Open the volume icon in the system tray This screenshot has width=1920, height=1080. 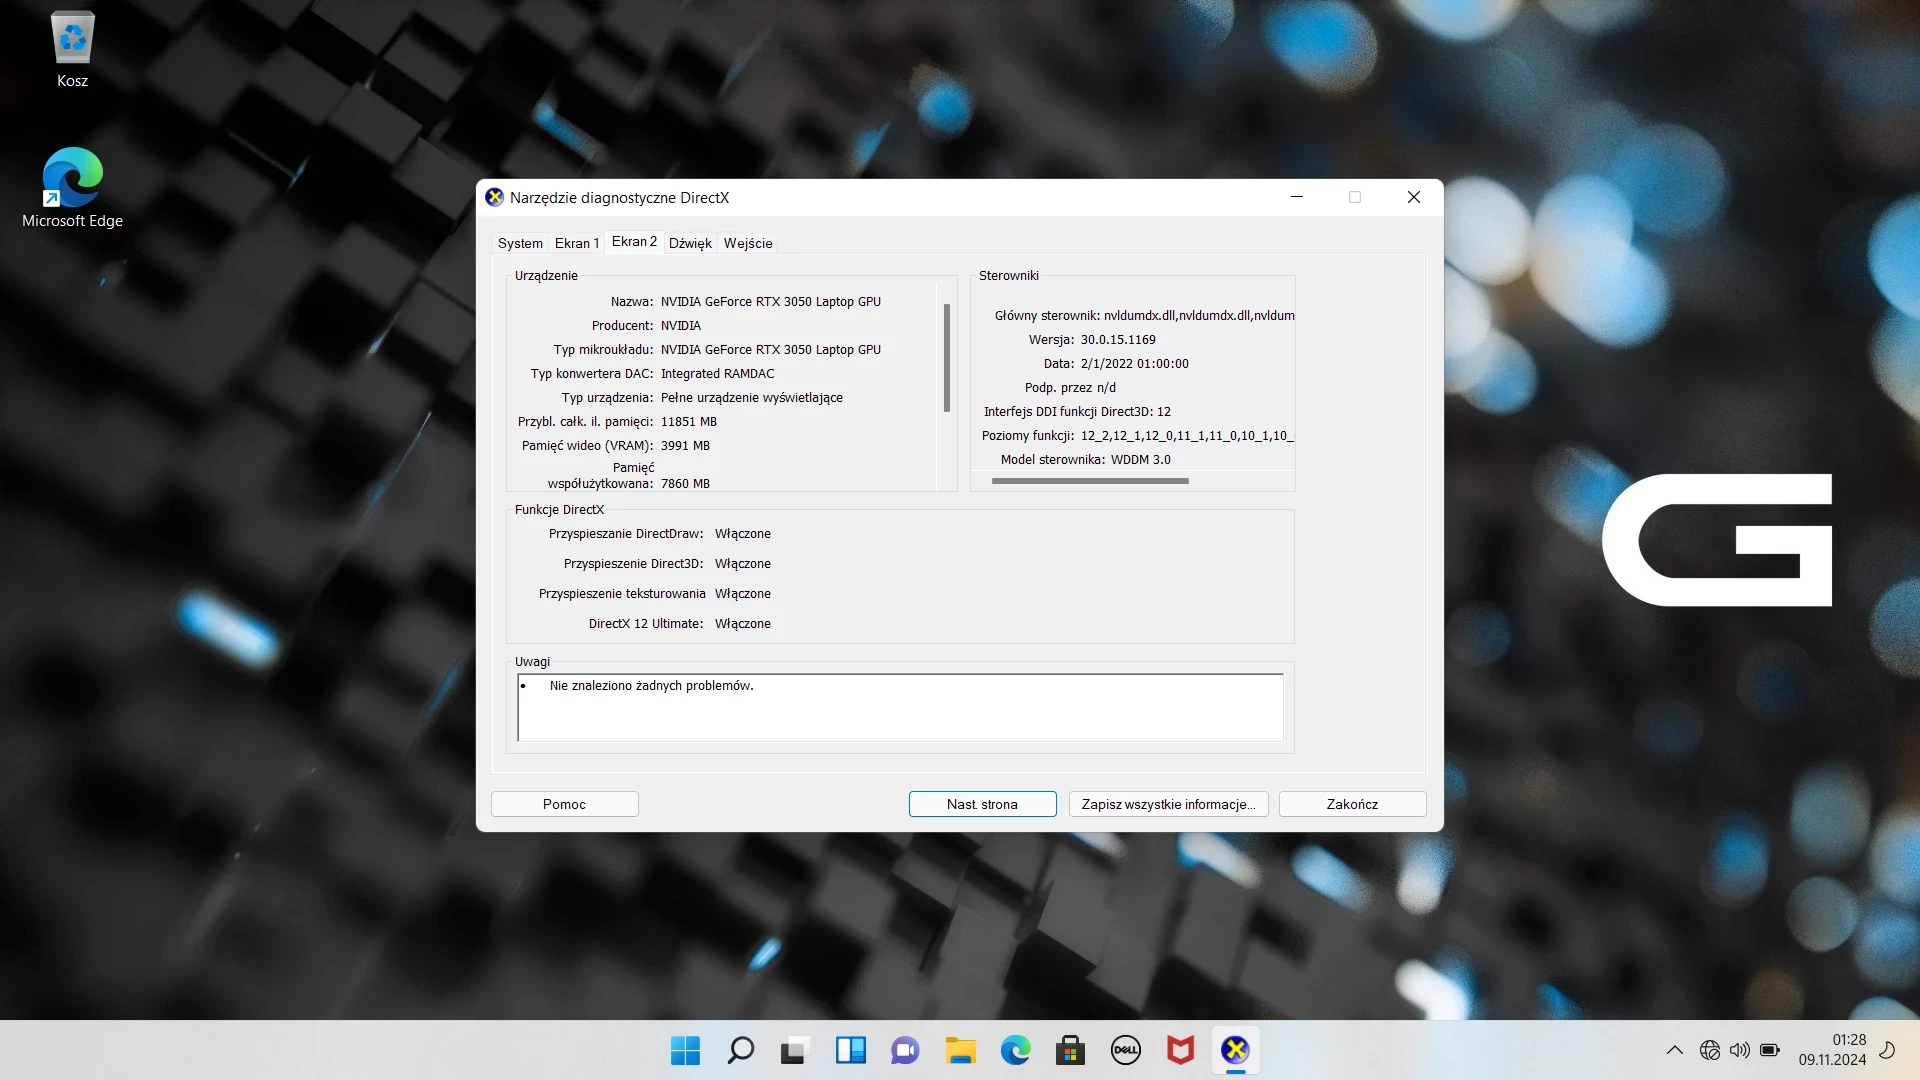[1739, 1050]
